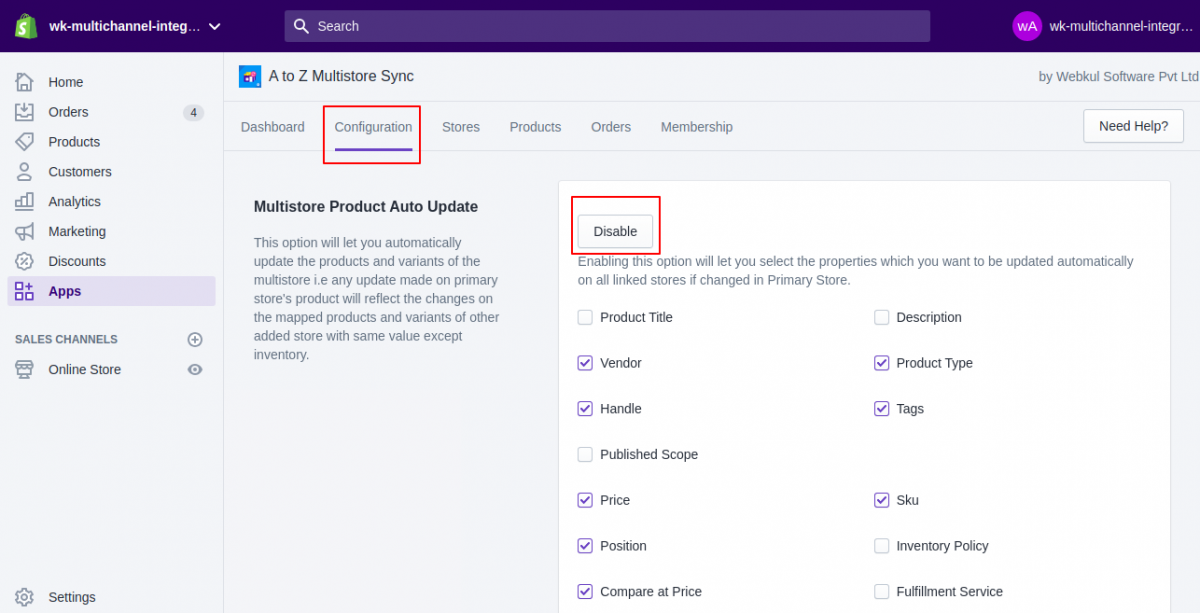Image resolution: width=1200 pixels, height=613 pixels.
Task: Click the Multistore Product Auto Update heading
Action: coord(366,207)
